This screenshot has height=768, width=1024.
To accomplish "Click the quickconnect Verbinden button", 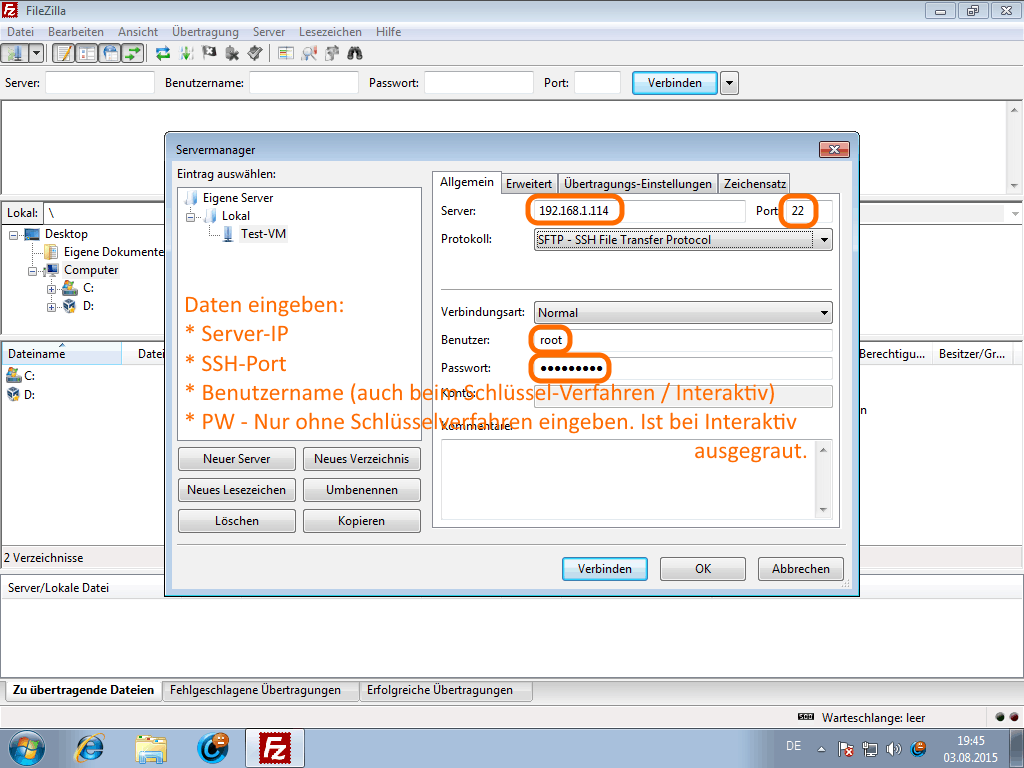I will 675,83.
